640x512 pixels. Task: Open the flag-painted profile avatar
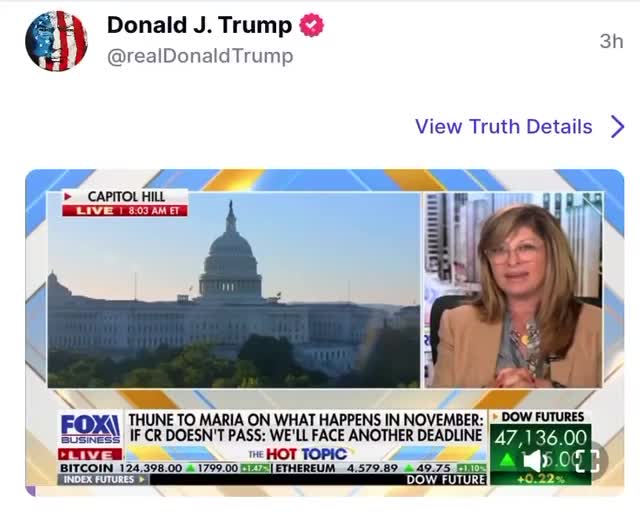tap(56, 41)
